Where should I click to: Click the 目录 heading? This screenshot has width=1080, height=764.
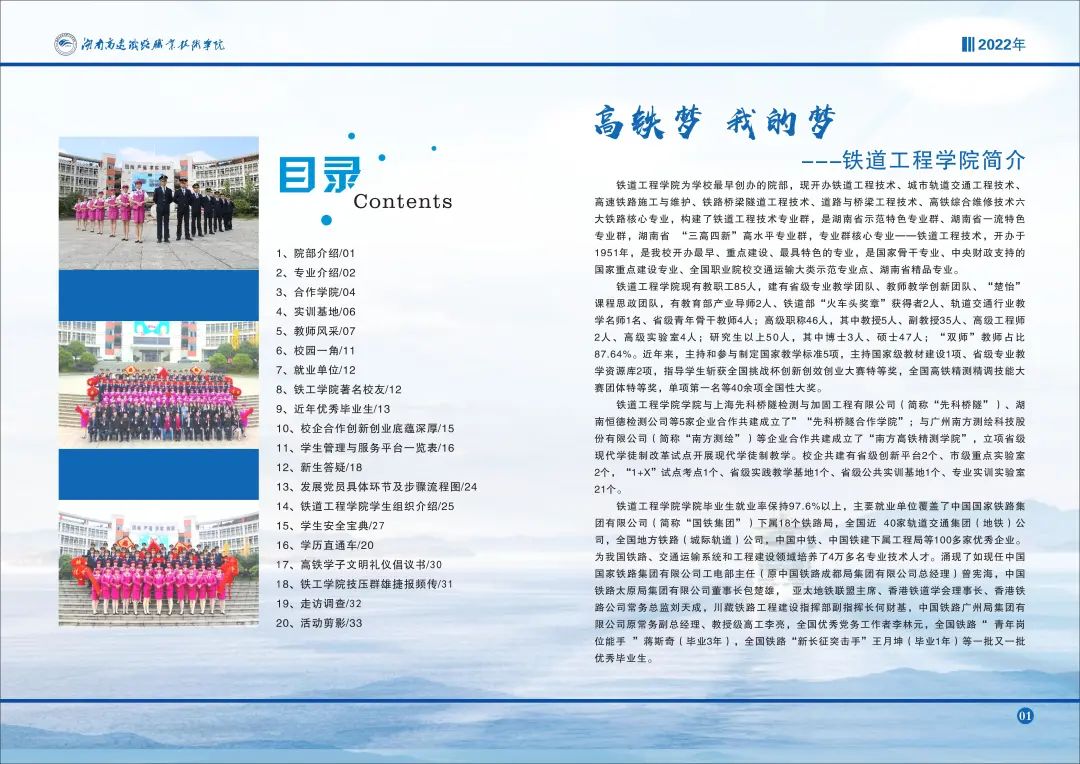319,175
